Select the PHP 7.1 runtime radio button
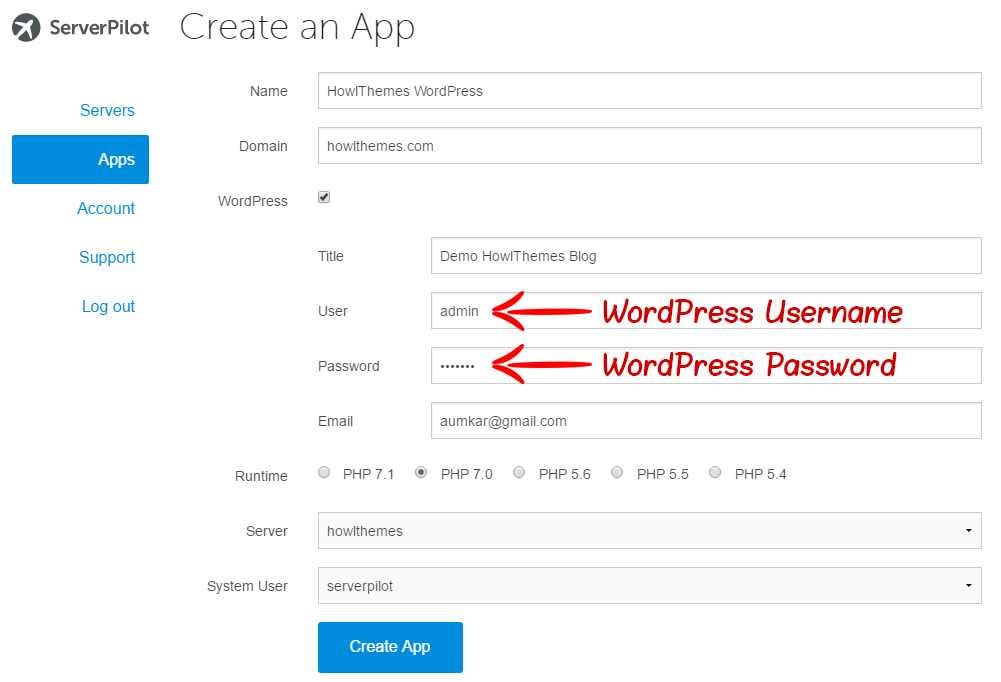The image size is (1001, 682). (324, 473)
